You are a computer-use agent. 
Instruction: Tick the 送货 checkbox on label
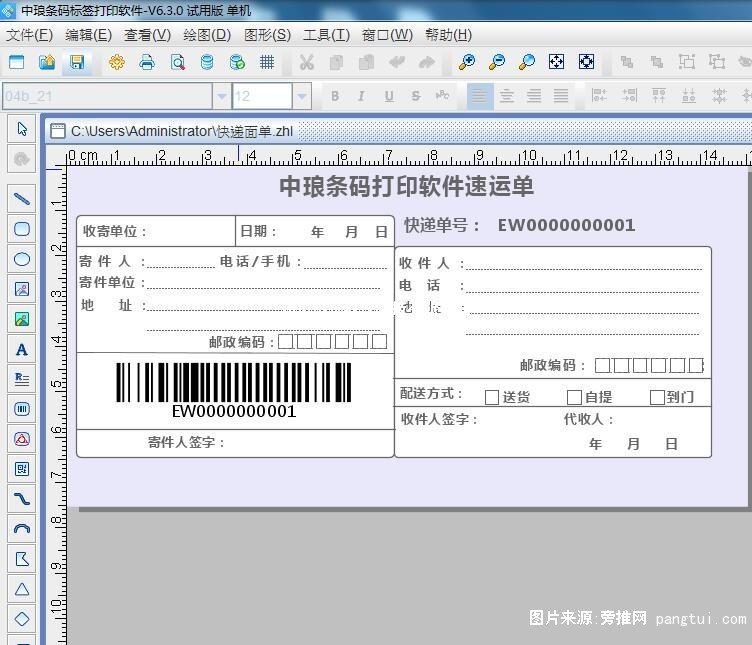tap(492, 397)
